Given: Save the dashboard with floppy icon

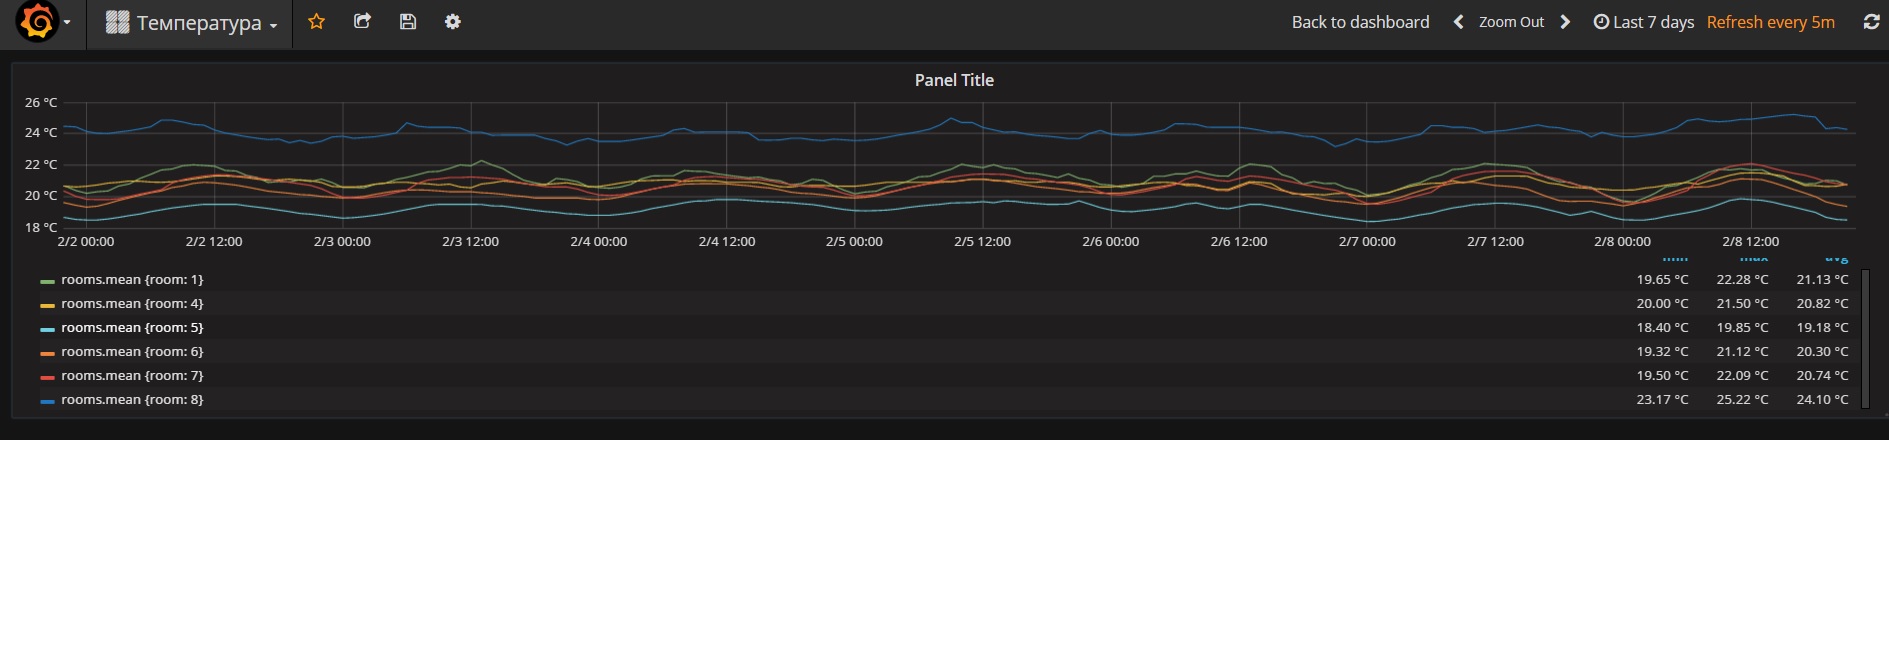Looking at the screenshot, I should tap(408, 21).
